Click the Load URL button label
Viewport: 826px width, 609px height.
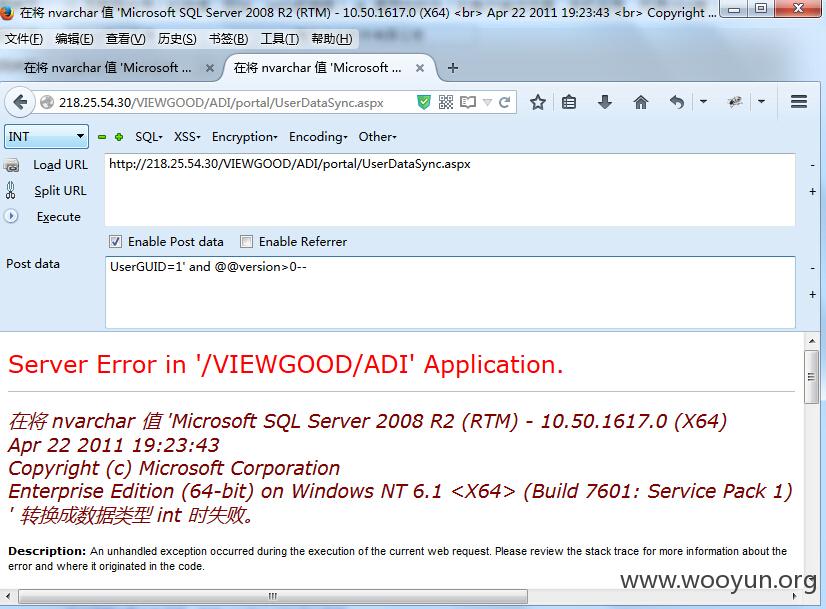click(61, 165)
